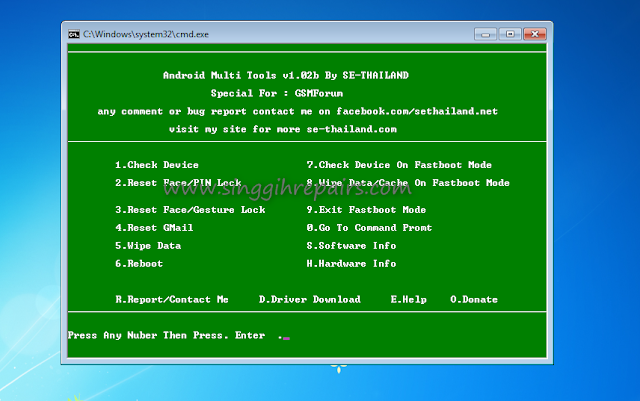The image size is (640, 401).
Task: Select '7.Check Device On Fastboot Mode'
Action: click(399, 165)
